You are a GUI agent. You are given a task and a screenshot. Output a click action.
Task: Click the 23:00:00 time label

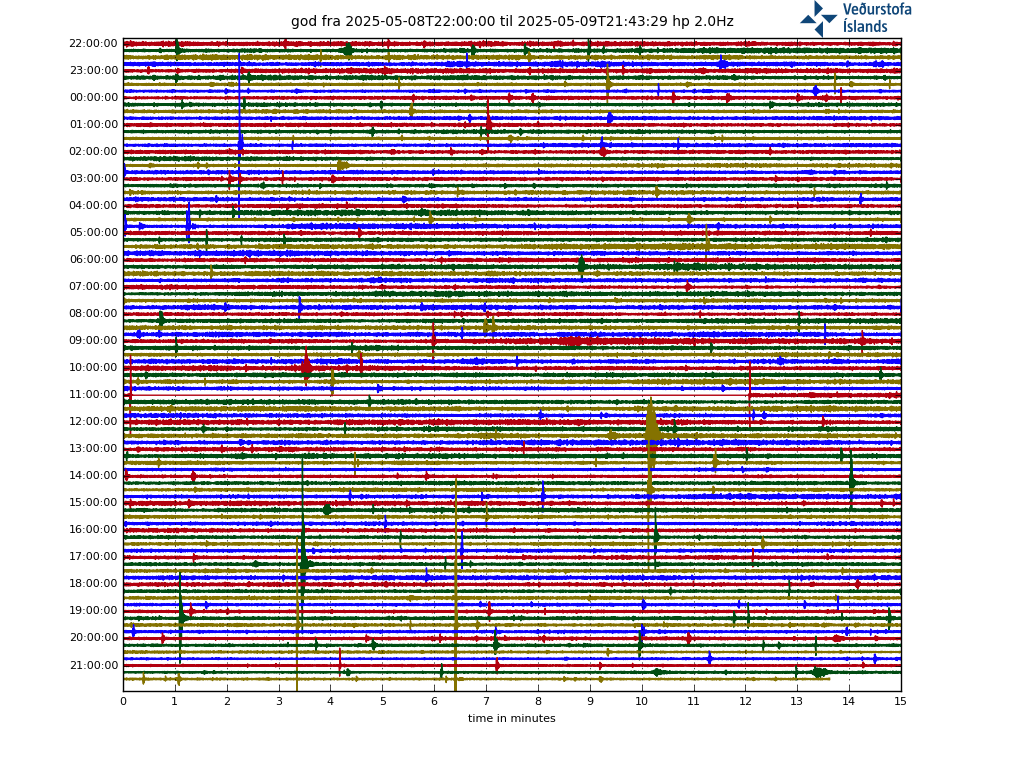93,71
